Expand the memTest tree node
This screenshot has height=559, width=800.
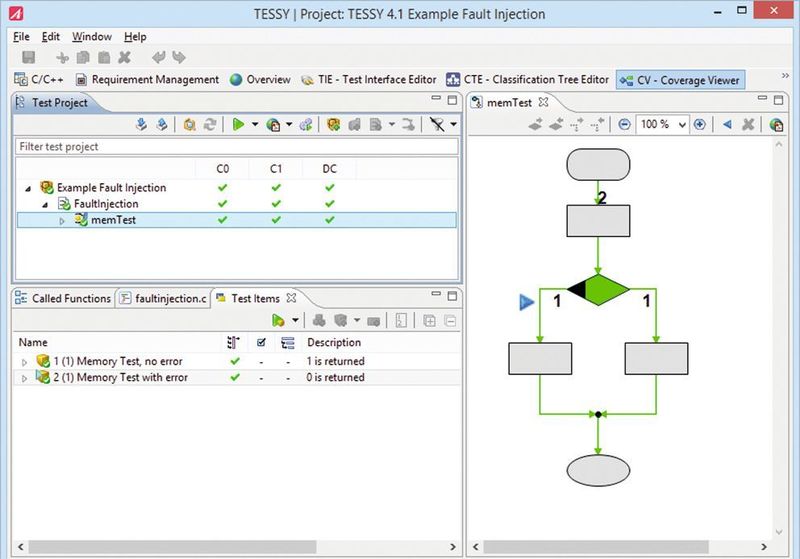[x=62, y=221]
